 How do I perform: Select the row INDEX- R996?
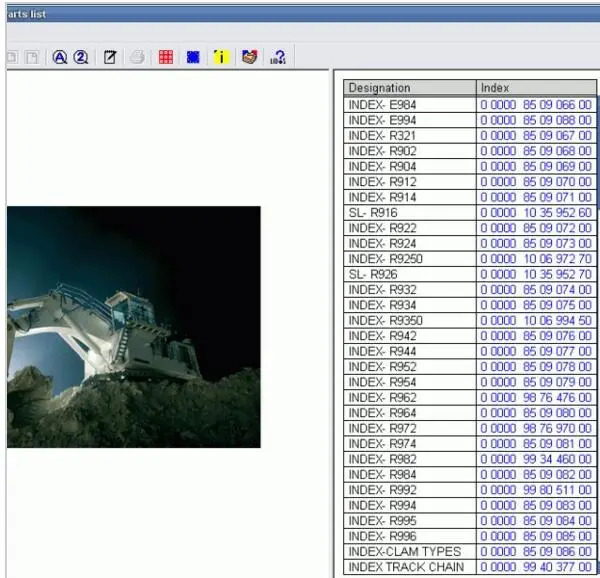pyautogui.click(x=470, y=536)
